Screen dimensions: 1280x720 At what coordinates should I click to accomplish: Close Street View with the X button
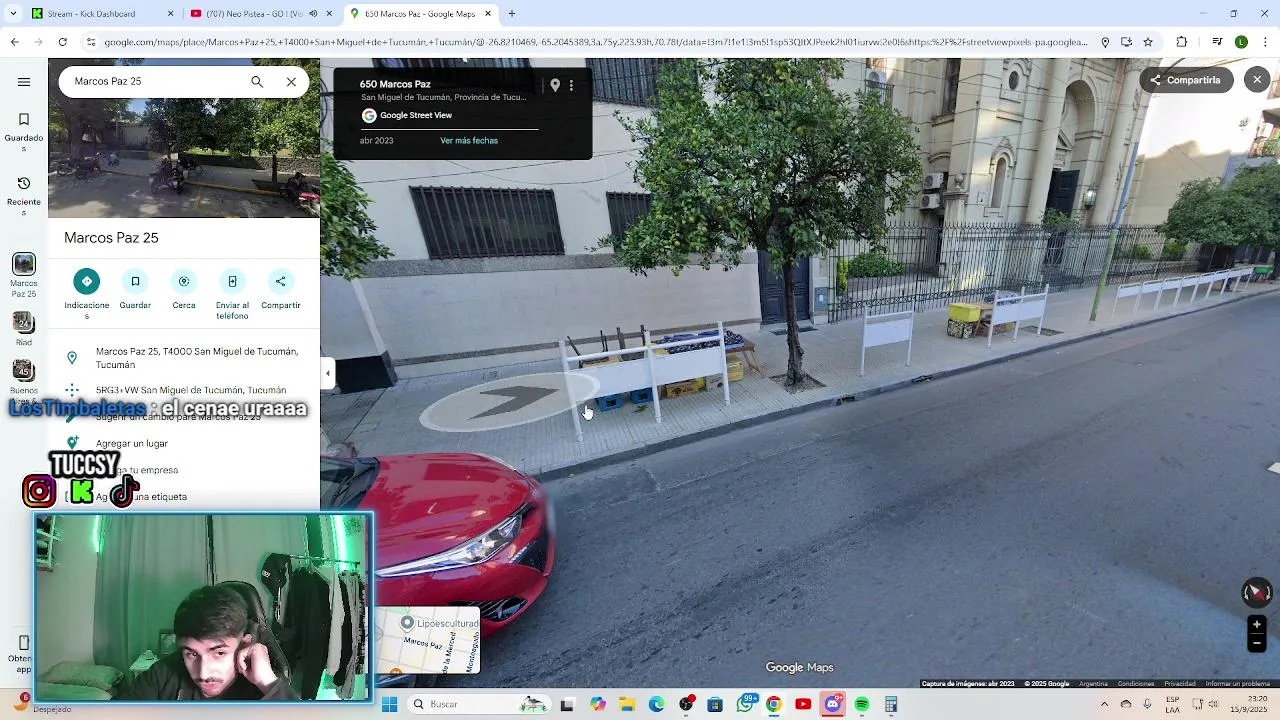tap(1257, 80)
